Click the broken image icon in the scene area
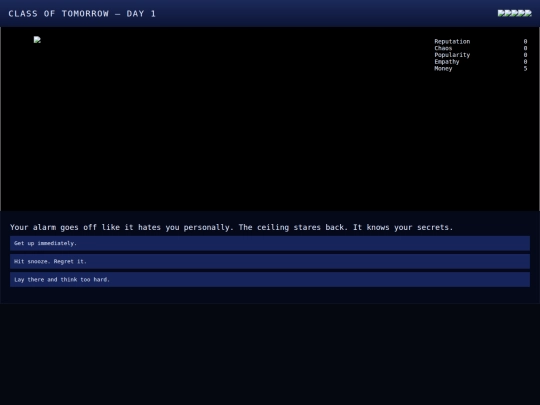Viewport: 540px width, 405px height. (37, 40)
